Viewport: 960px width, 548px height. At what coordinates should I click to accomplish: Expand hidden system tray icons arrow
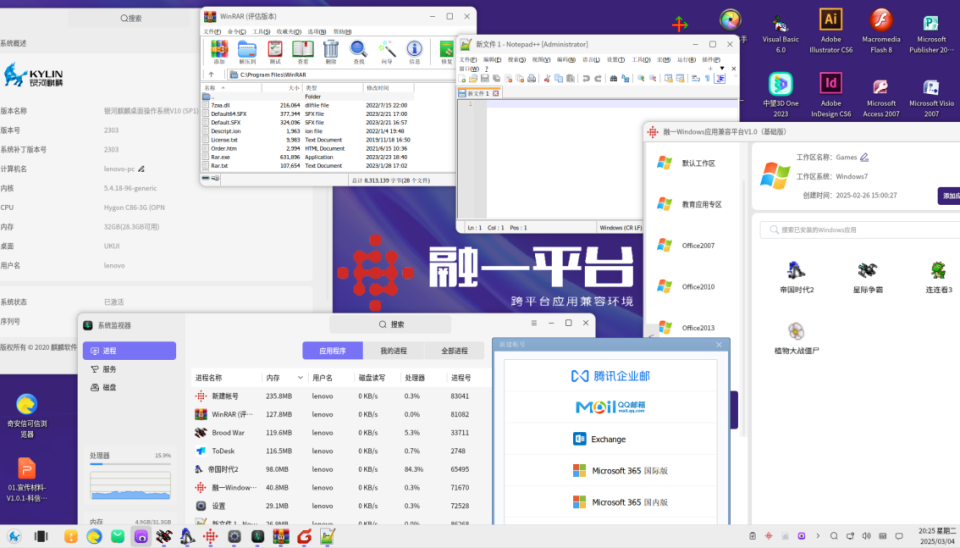point(817,536)
